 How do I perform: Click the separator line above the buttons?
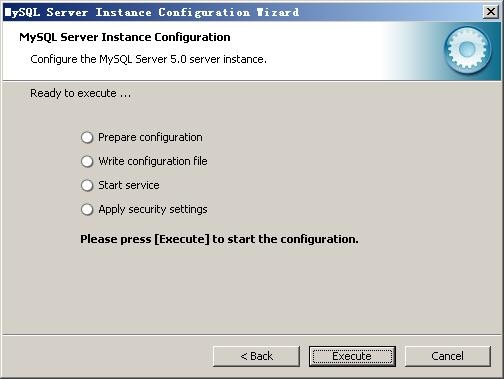point(252,335)
